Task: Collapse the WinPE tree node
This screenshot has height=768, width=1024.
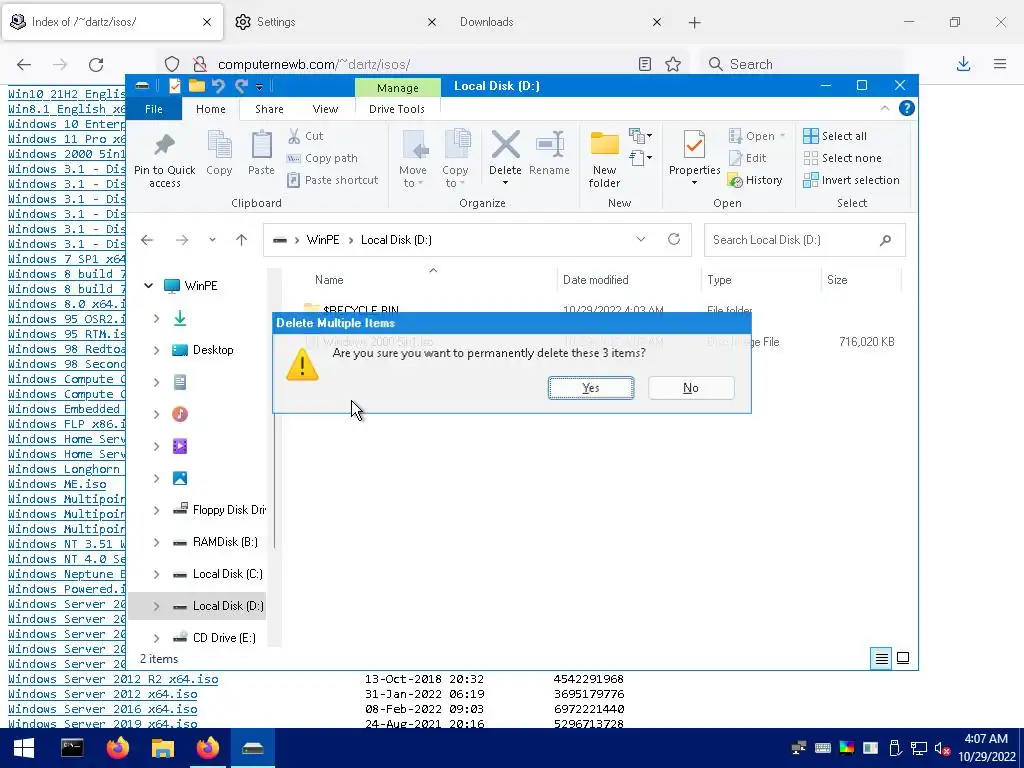Action: (149, 285)
